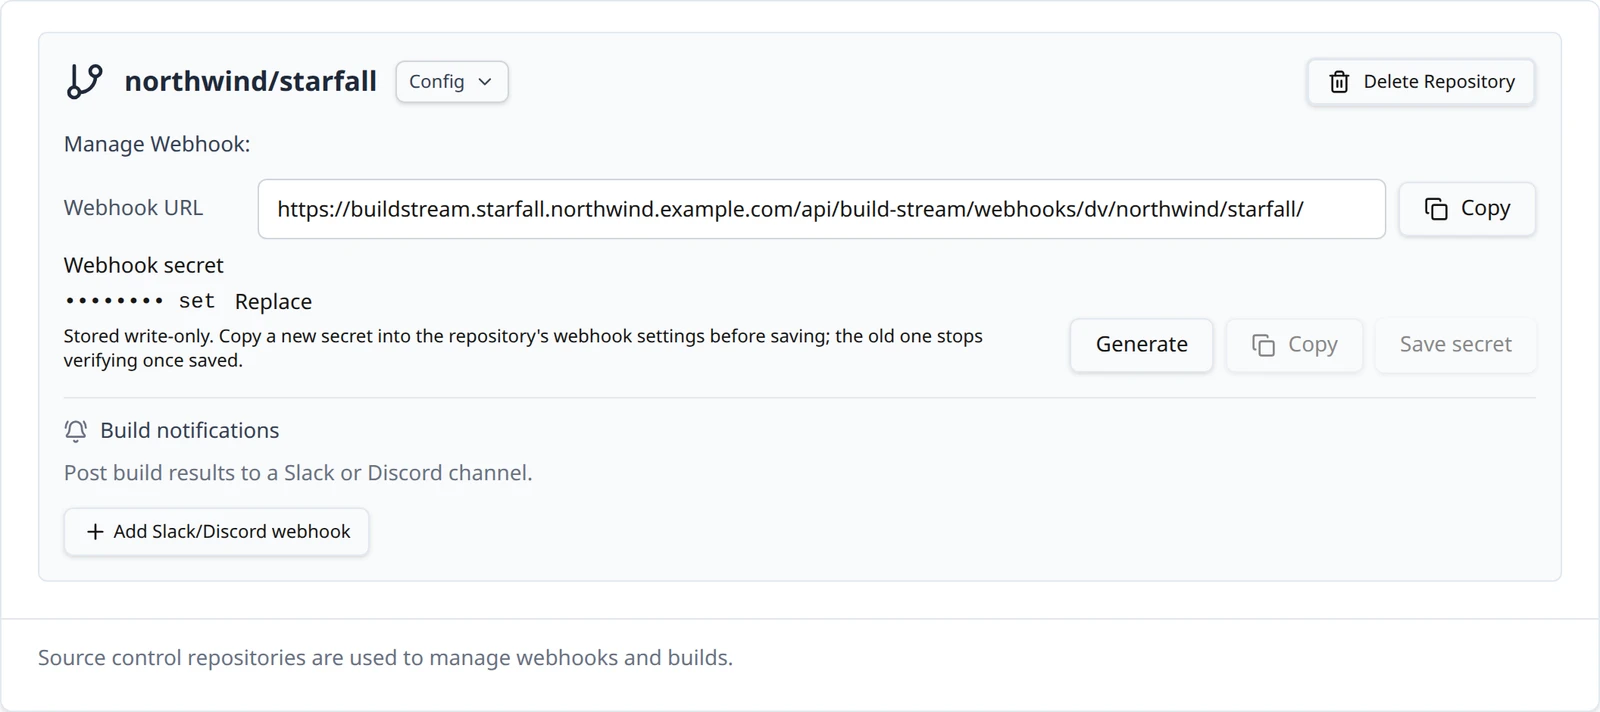This screenshot has height=712, width=1600.
Task: Click the bell icon beside Build notifications
Action: (x=76, y=431)
